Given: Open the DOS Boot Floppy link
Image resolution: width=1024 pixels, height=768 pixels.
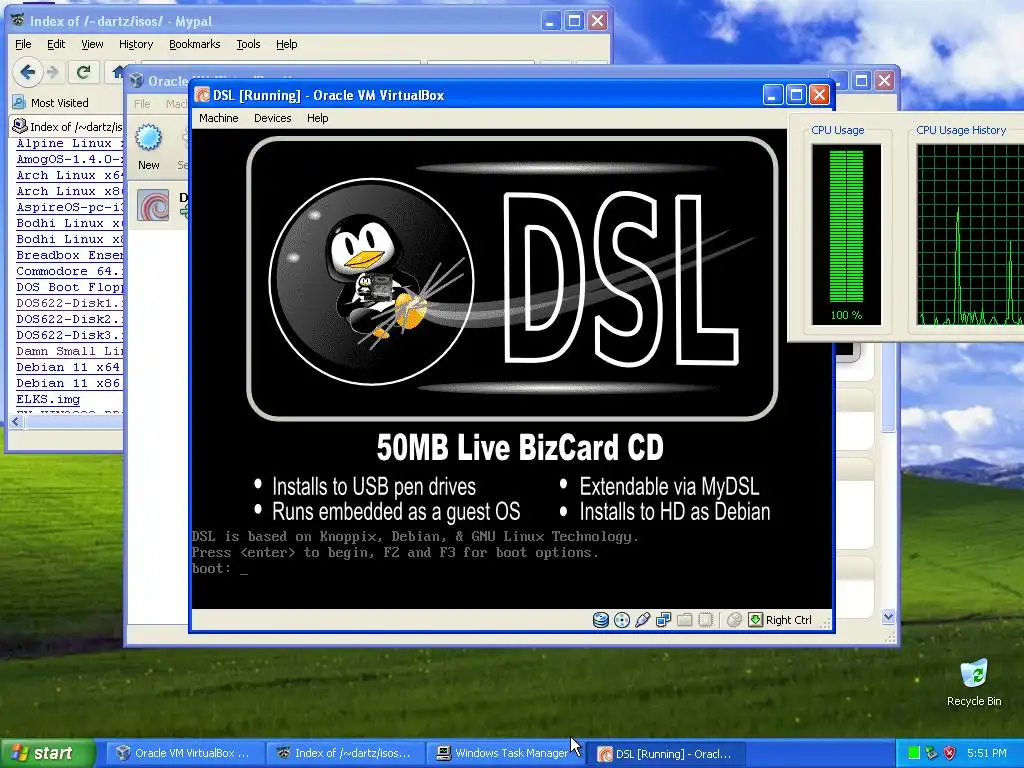Looking at the screenshot, I should click(x=69, y=287).
